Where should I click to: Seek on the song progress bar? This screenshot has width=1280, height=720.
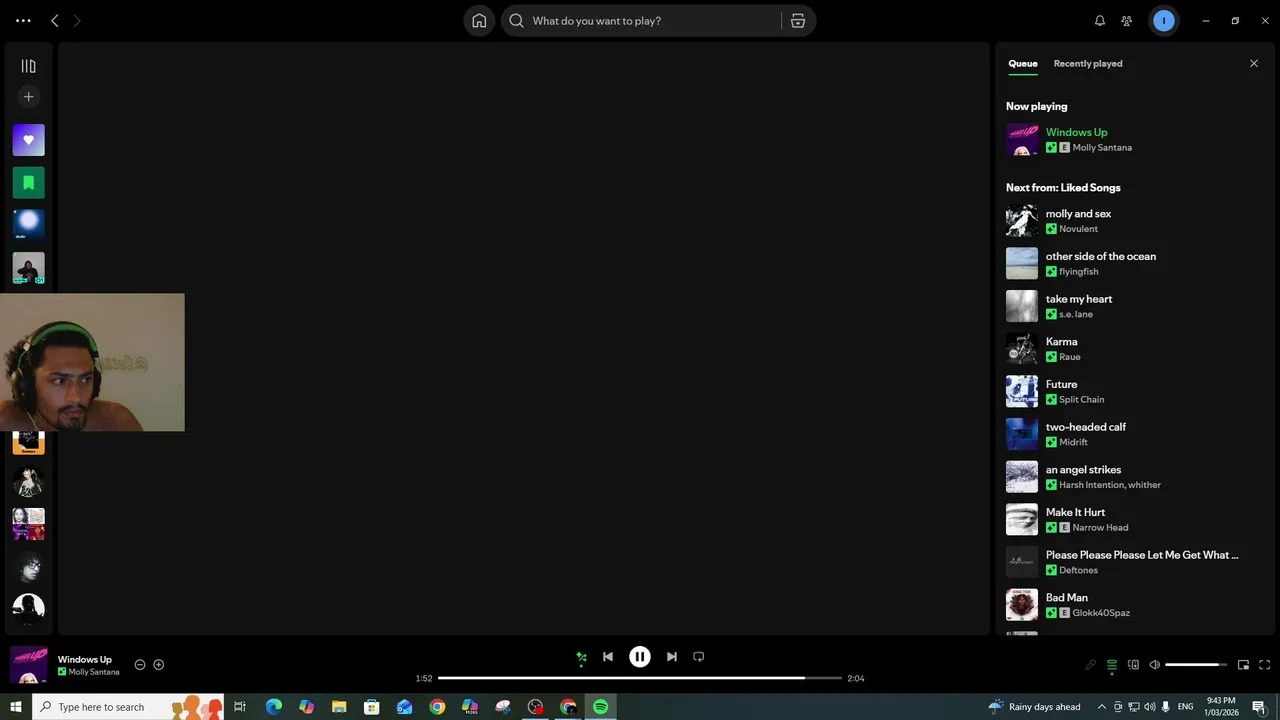(640, 678)
